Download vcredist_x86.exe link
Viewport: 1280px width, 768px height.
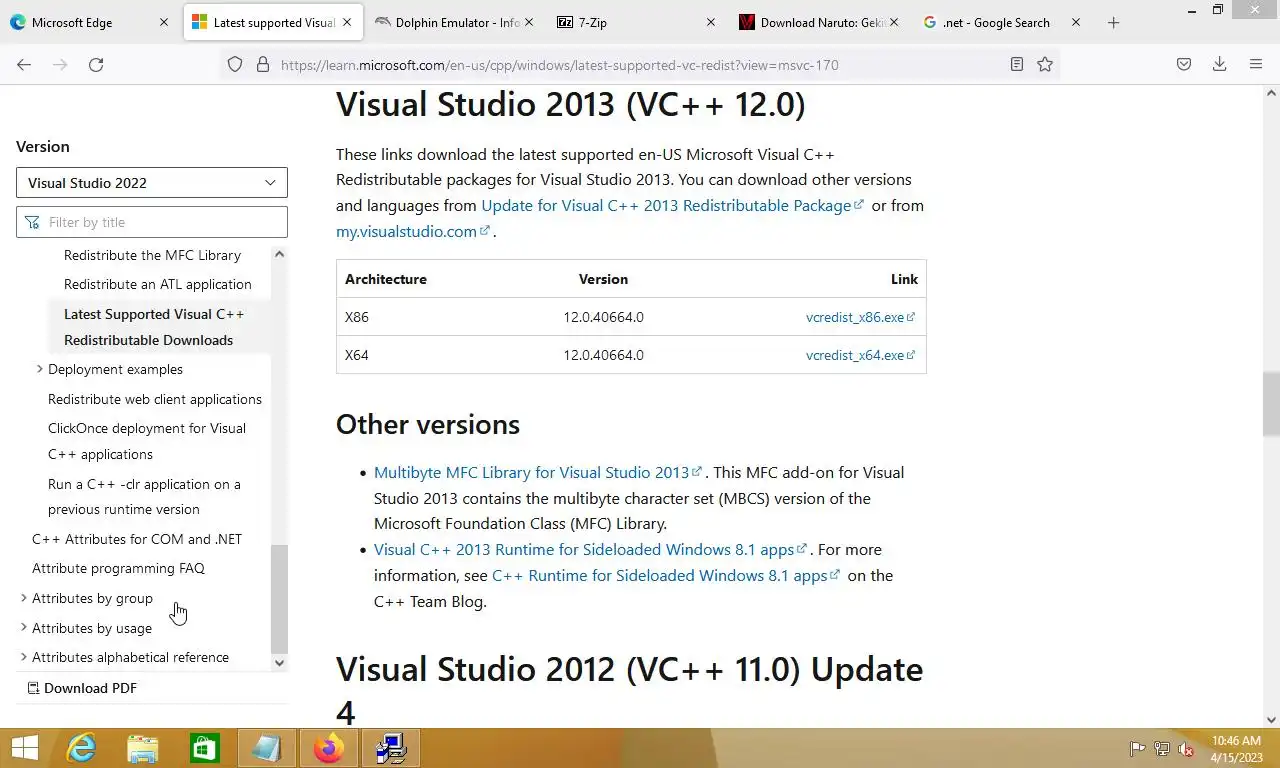[860, 317]
